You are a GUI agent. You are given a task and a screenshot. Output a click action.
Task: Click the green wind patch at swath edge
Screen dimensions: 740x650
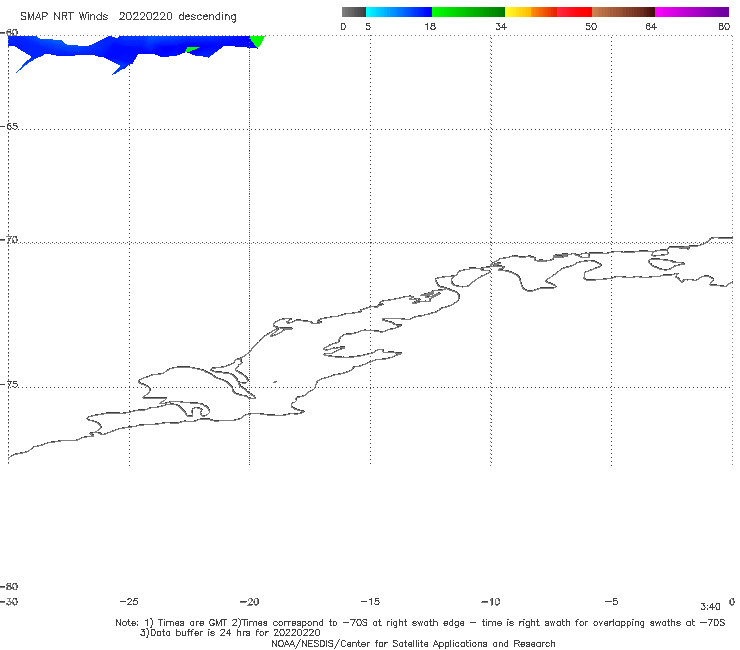(x=257, y=41)
